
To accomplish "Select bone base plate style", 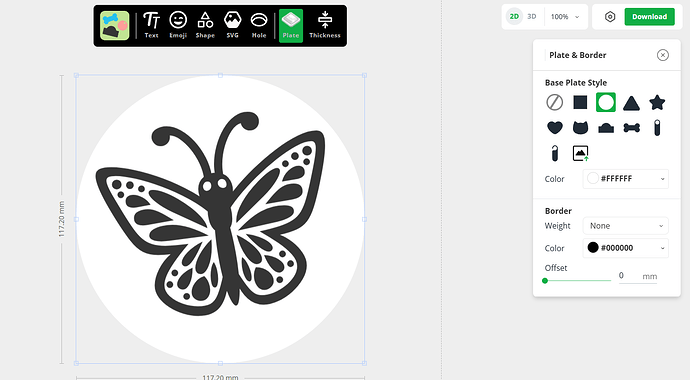I will pos(631,128).
